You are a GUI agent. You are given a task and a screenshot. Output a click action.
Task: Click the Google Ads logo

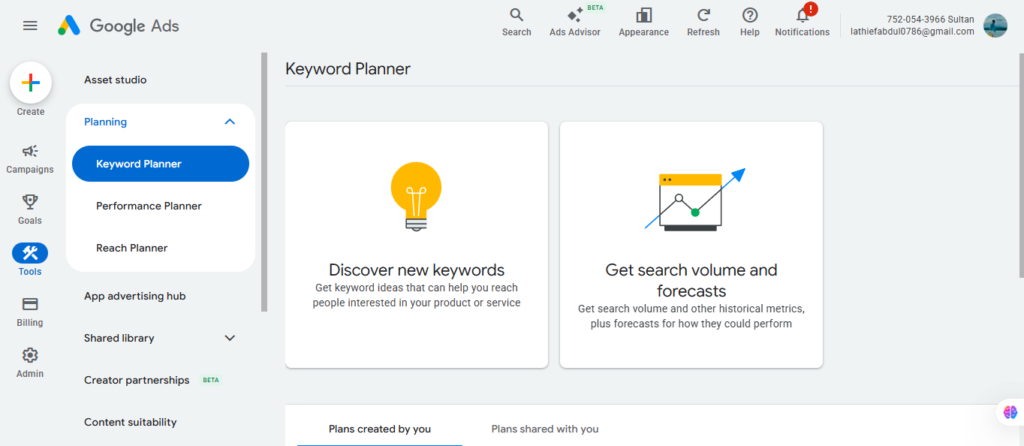(x=118, y=25)
